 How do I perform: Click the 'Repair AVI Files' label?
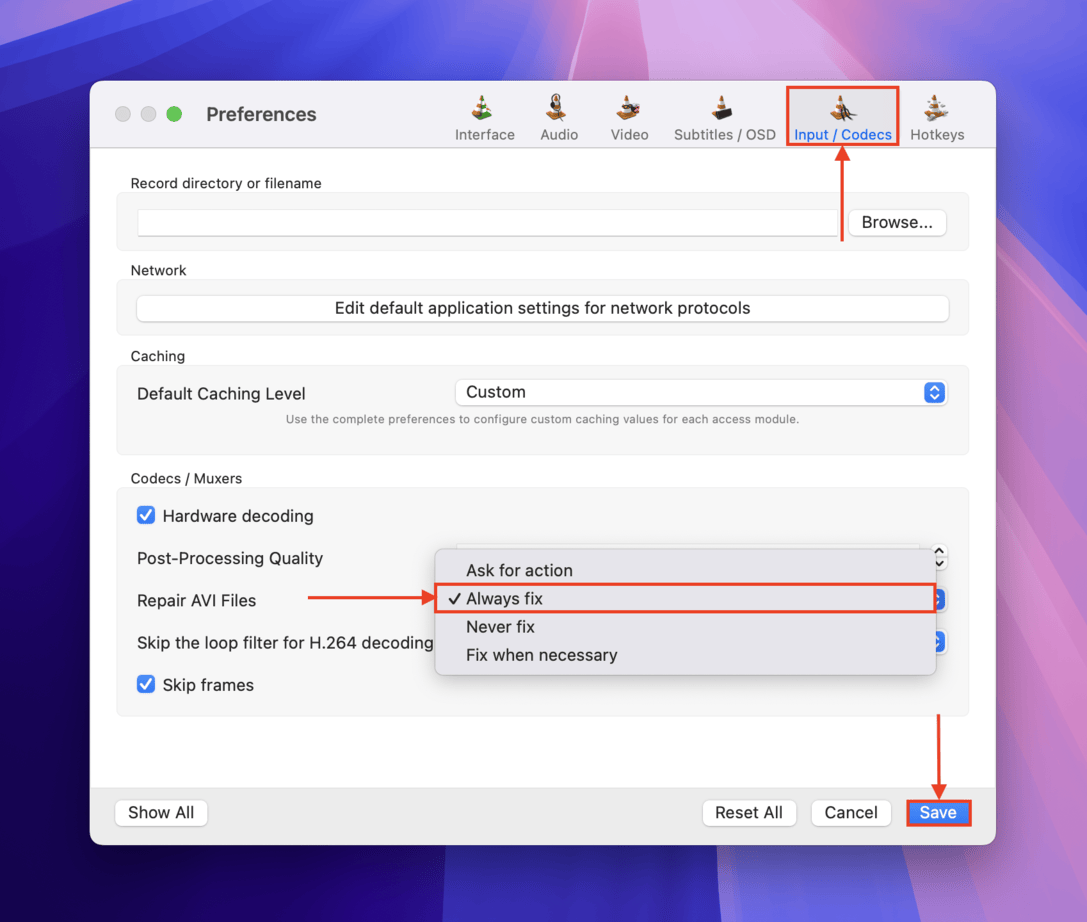pos(196,600)
